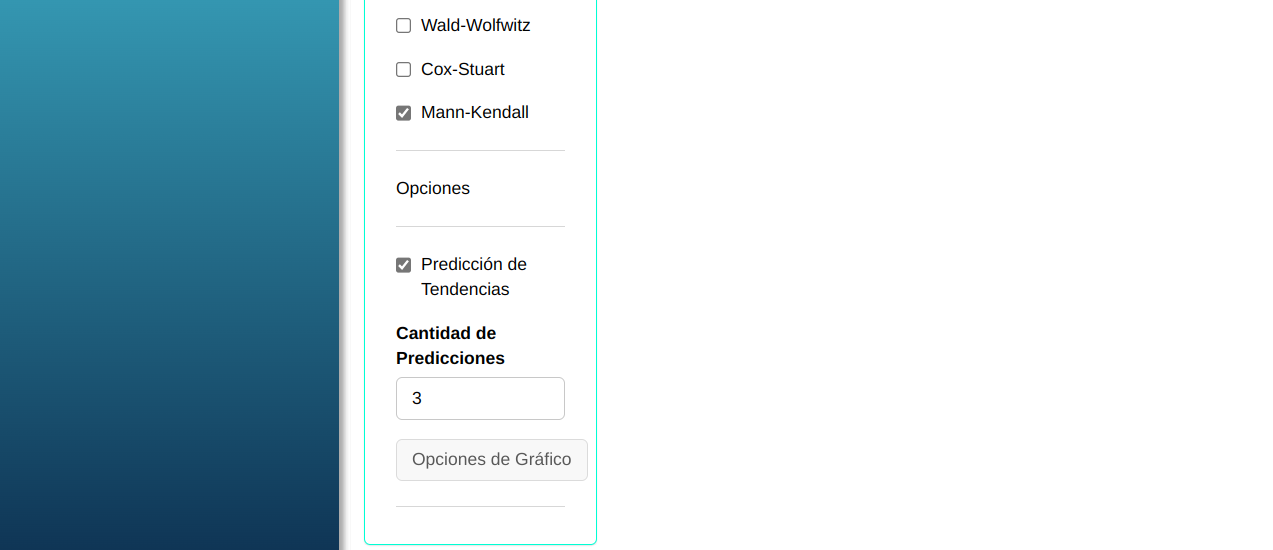
Task: Click the "Wald-Wolfwitz" label text
Action: coord(475,26)
